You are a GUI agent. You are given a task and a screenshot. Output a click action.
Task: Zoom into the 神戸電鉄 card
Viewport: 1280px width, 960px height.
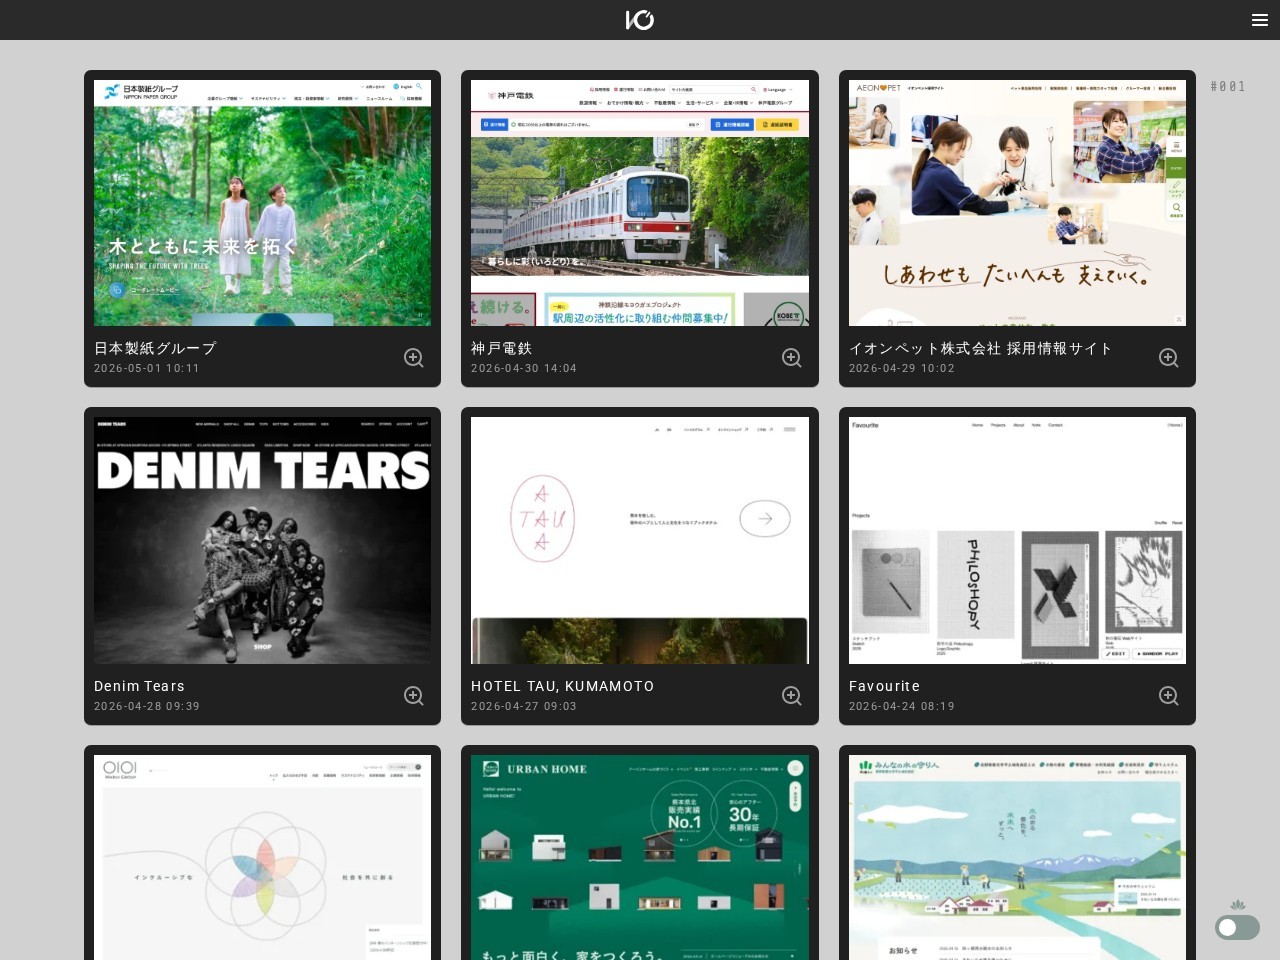792,358
